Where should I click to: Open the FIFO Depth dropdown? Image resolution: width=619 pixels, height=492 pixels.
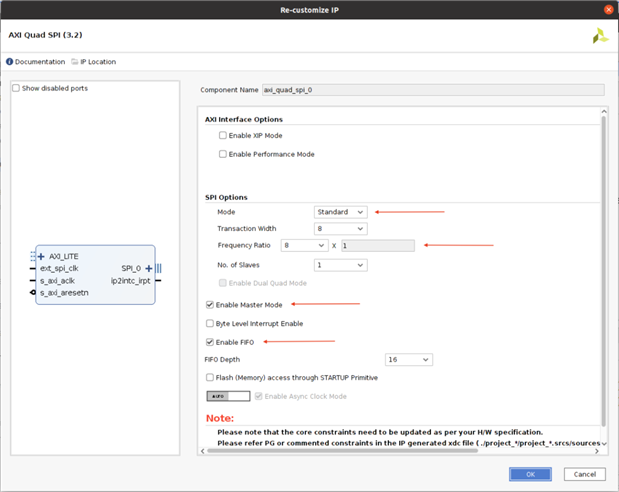(x=409, y=360)
